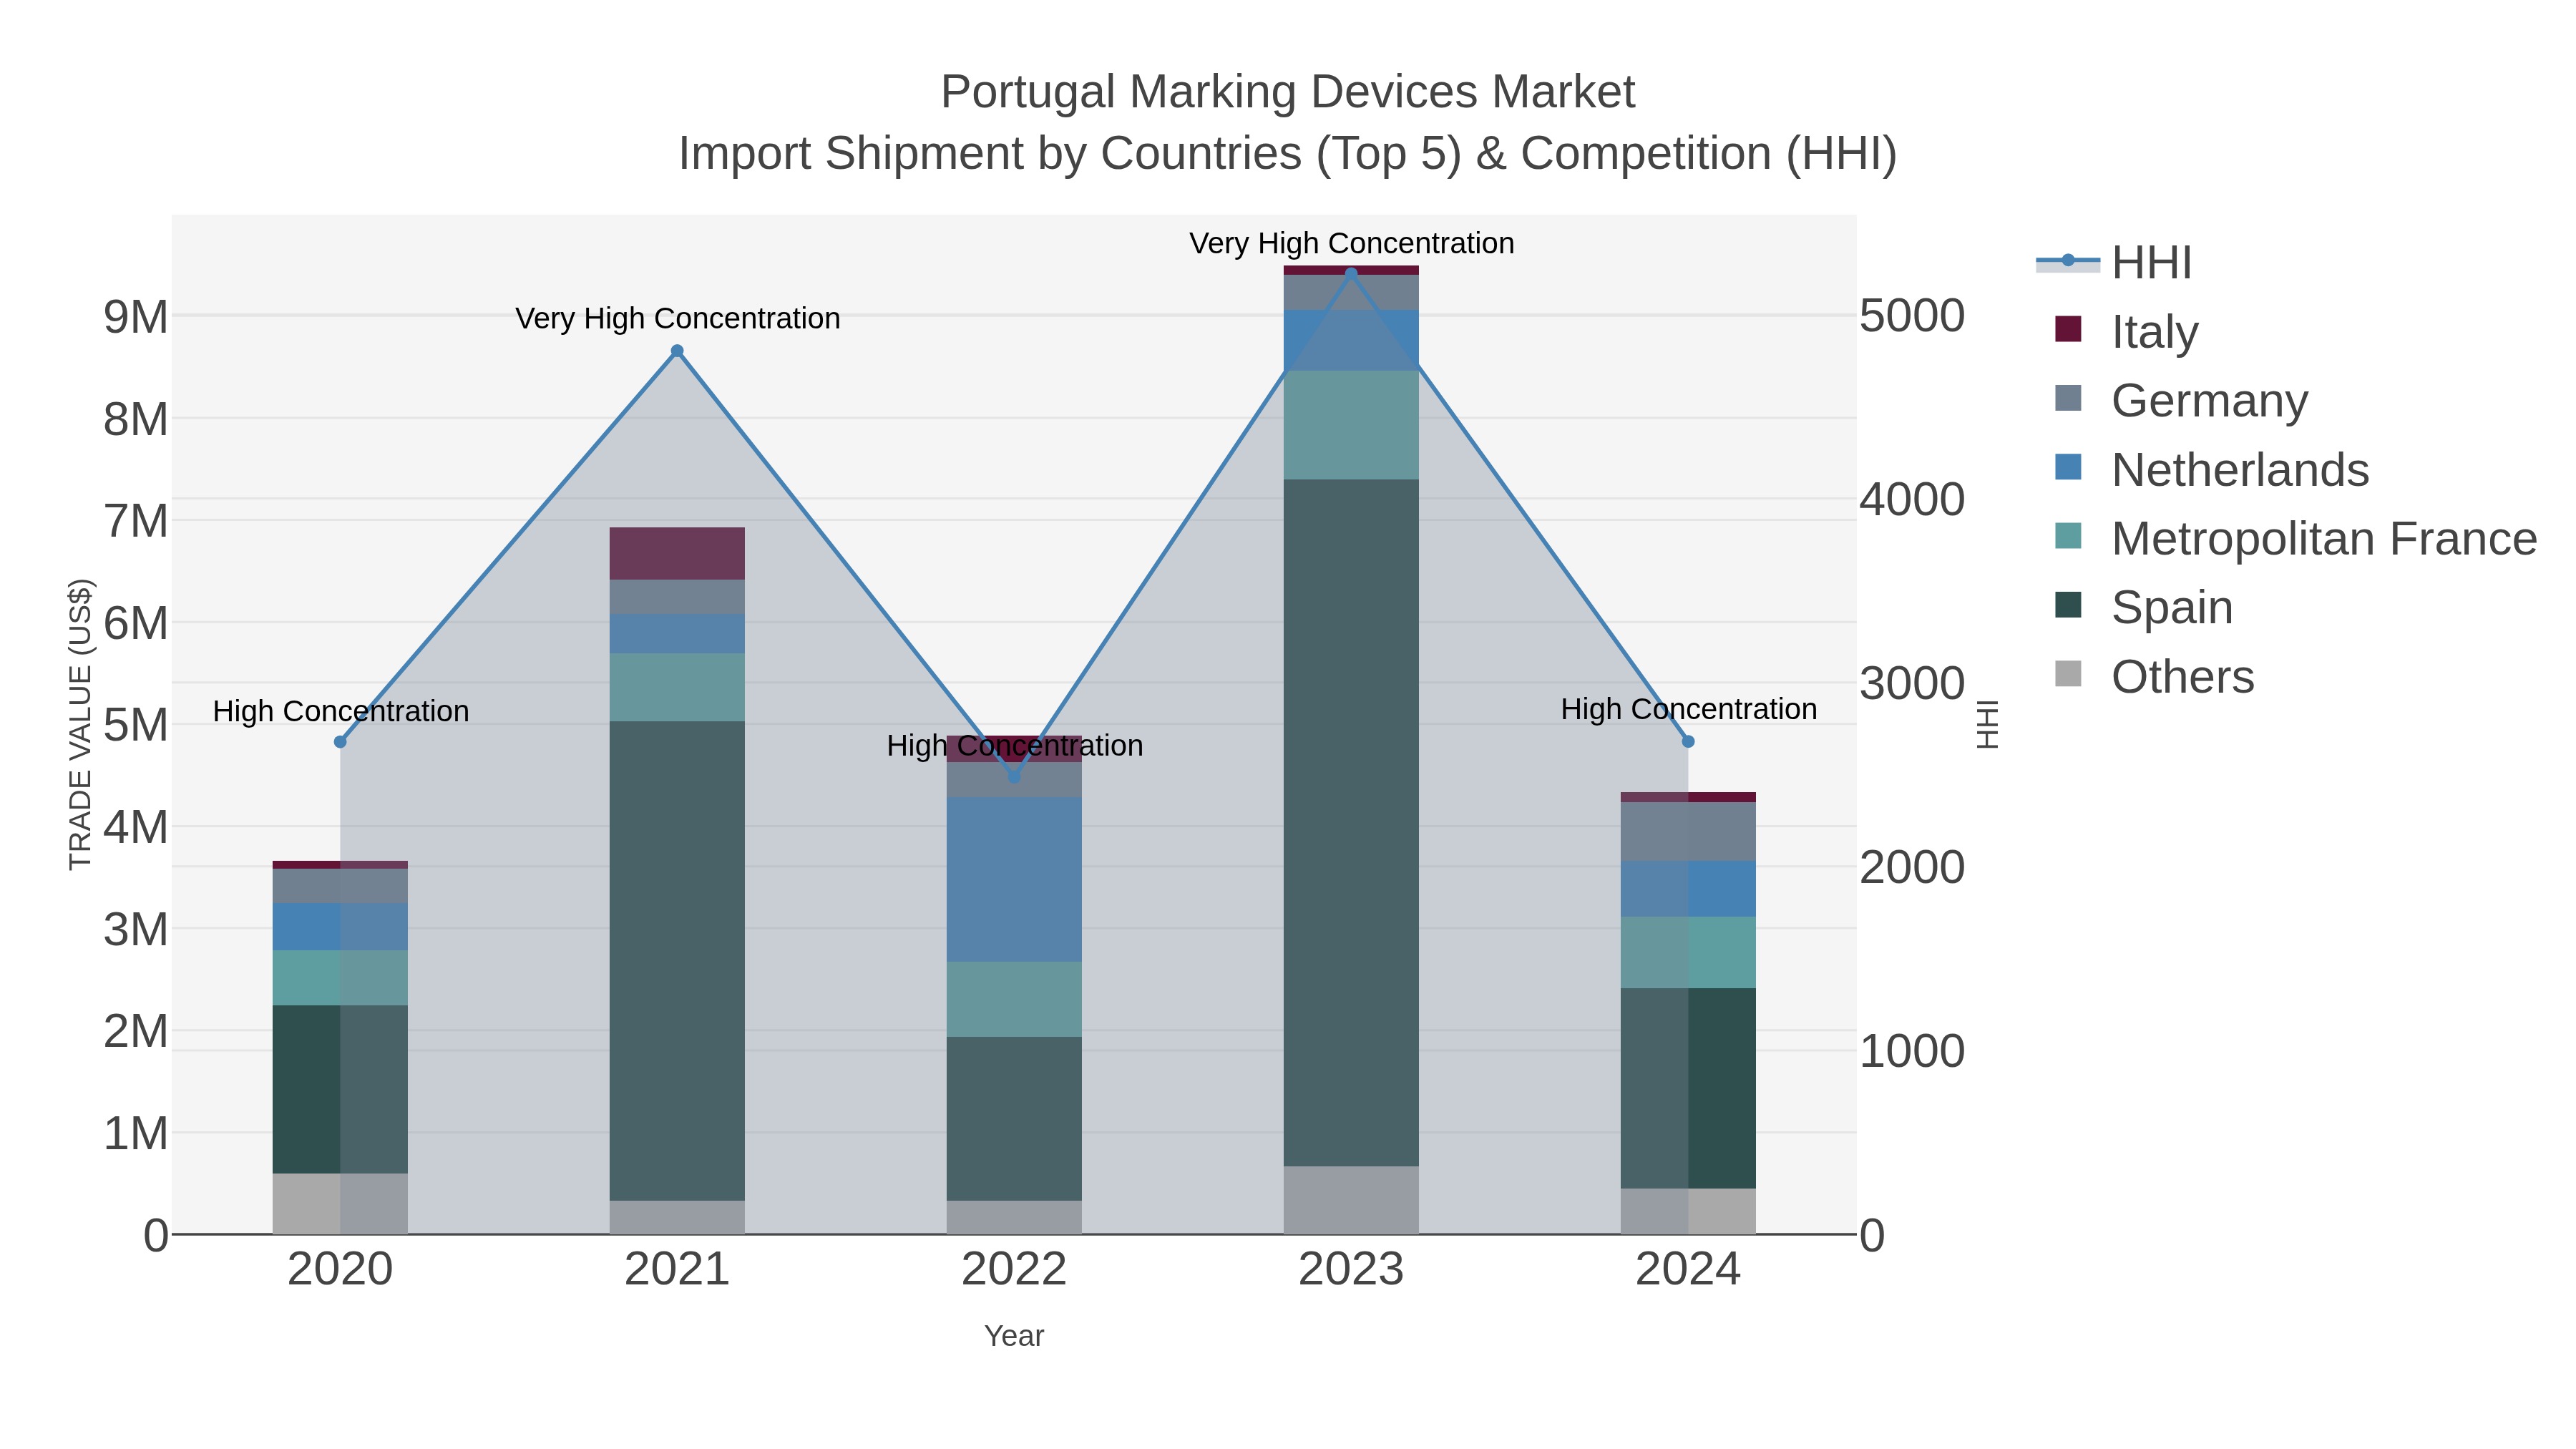The image size is (2576, 1449).
Task: Click the Others segment of the 2020 bar
Action: tap(340, 1204)
